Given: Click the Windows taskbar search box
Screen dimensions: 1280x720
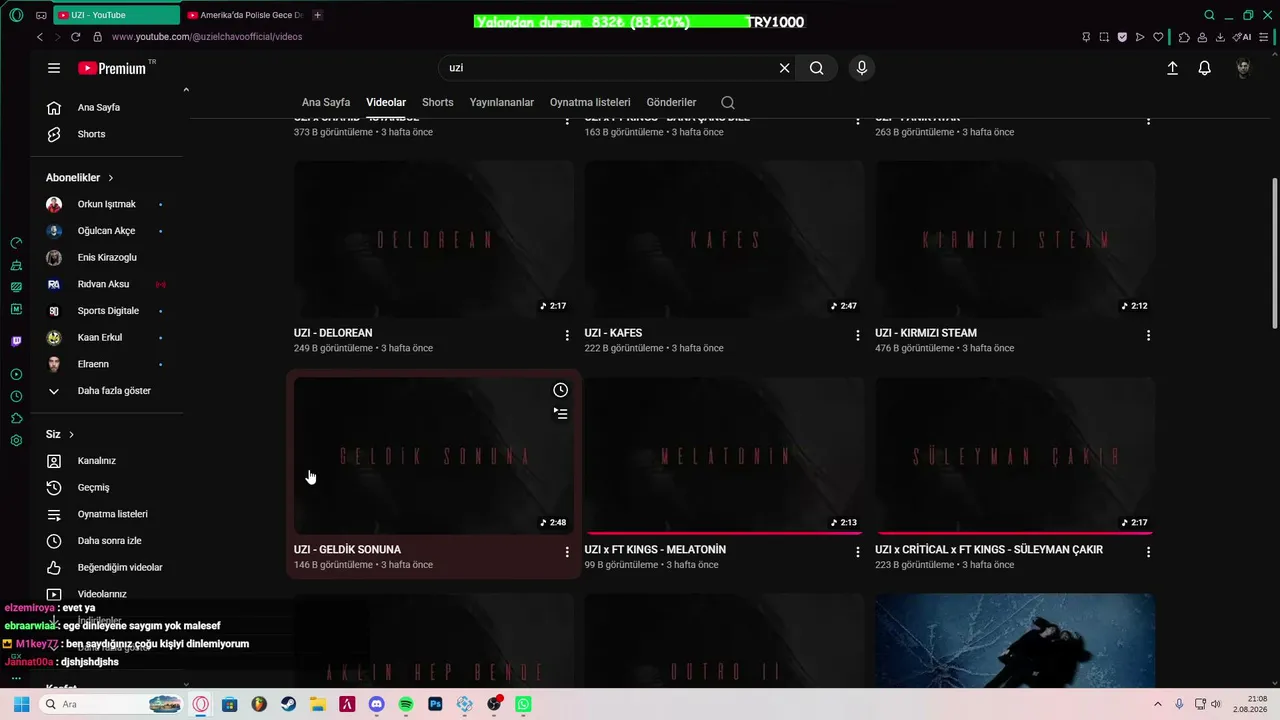Looking at the screenshot, I should coord(112,704).
